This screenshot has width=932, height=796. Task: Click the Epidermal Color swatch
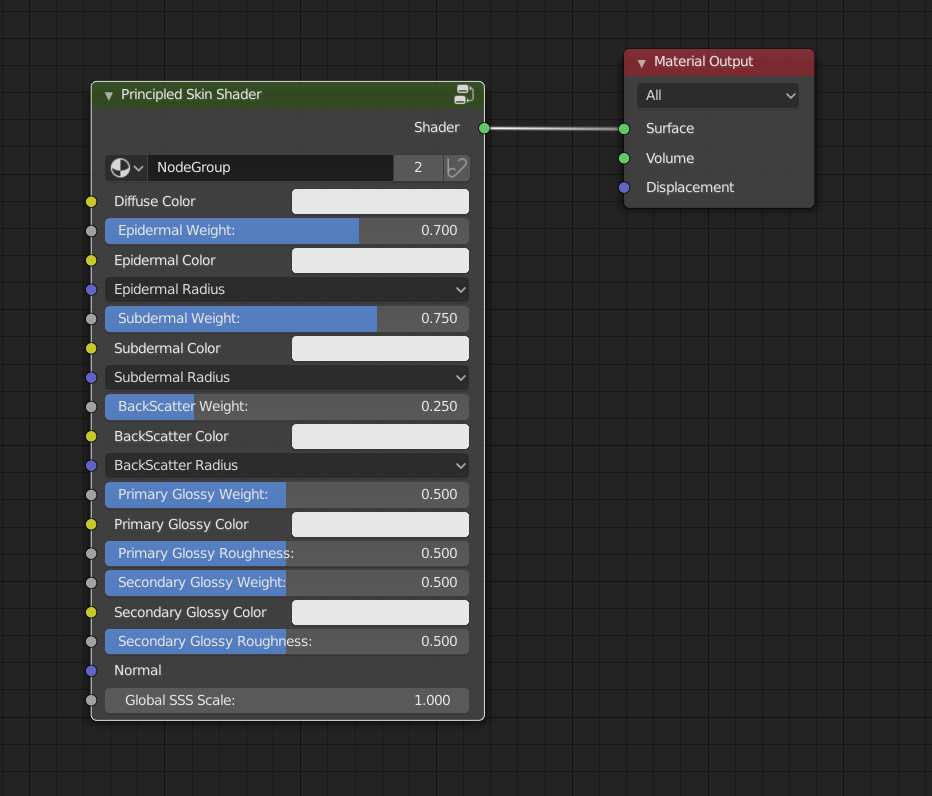pyautogui.click(x=380, y=260)
